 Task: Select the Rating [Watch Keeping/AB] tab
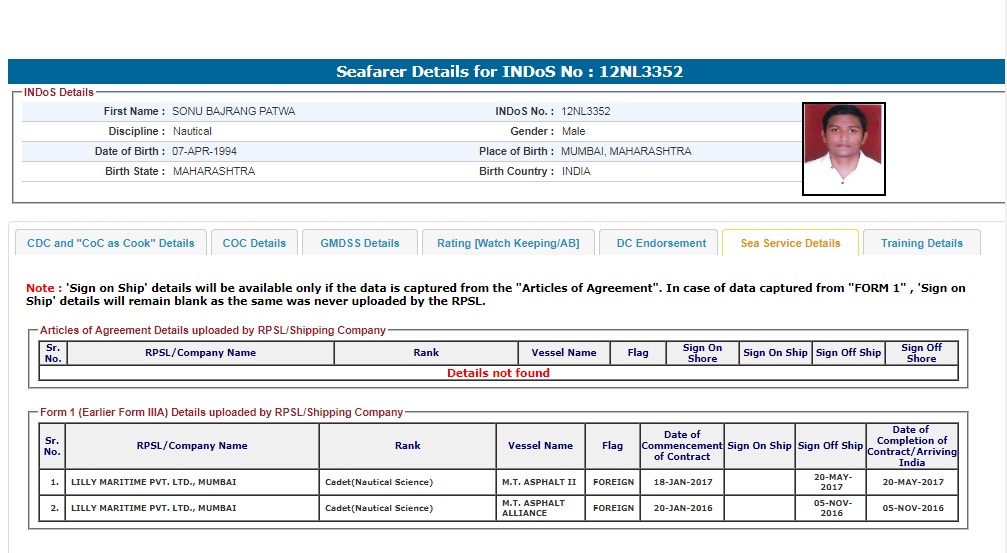tap(509, 243)
